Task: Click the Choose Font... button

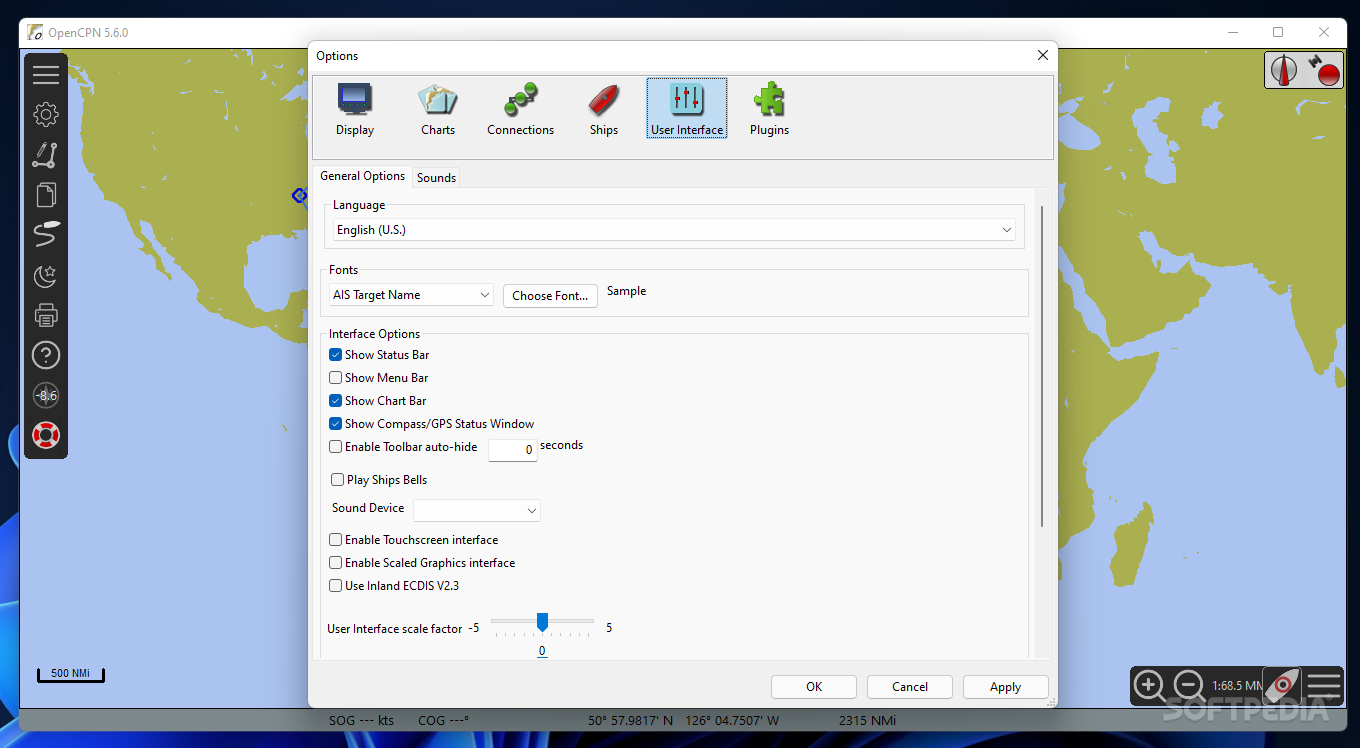Action: point(550,296)
